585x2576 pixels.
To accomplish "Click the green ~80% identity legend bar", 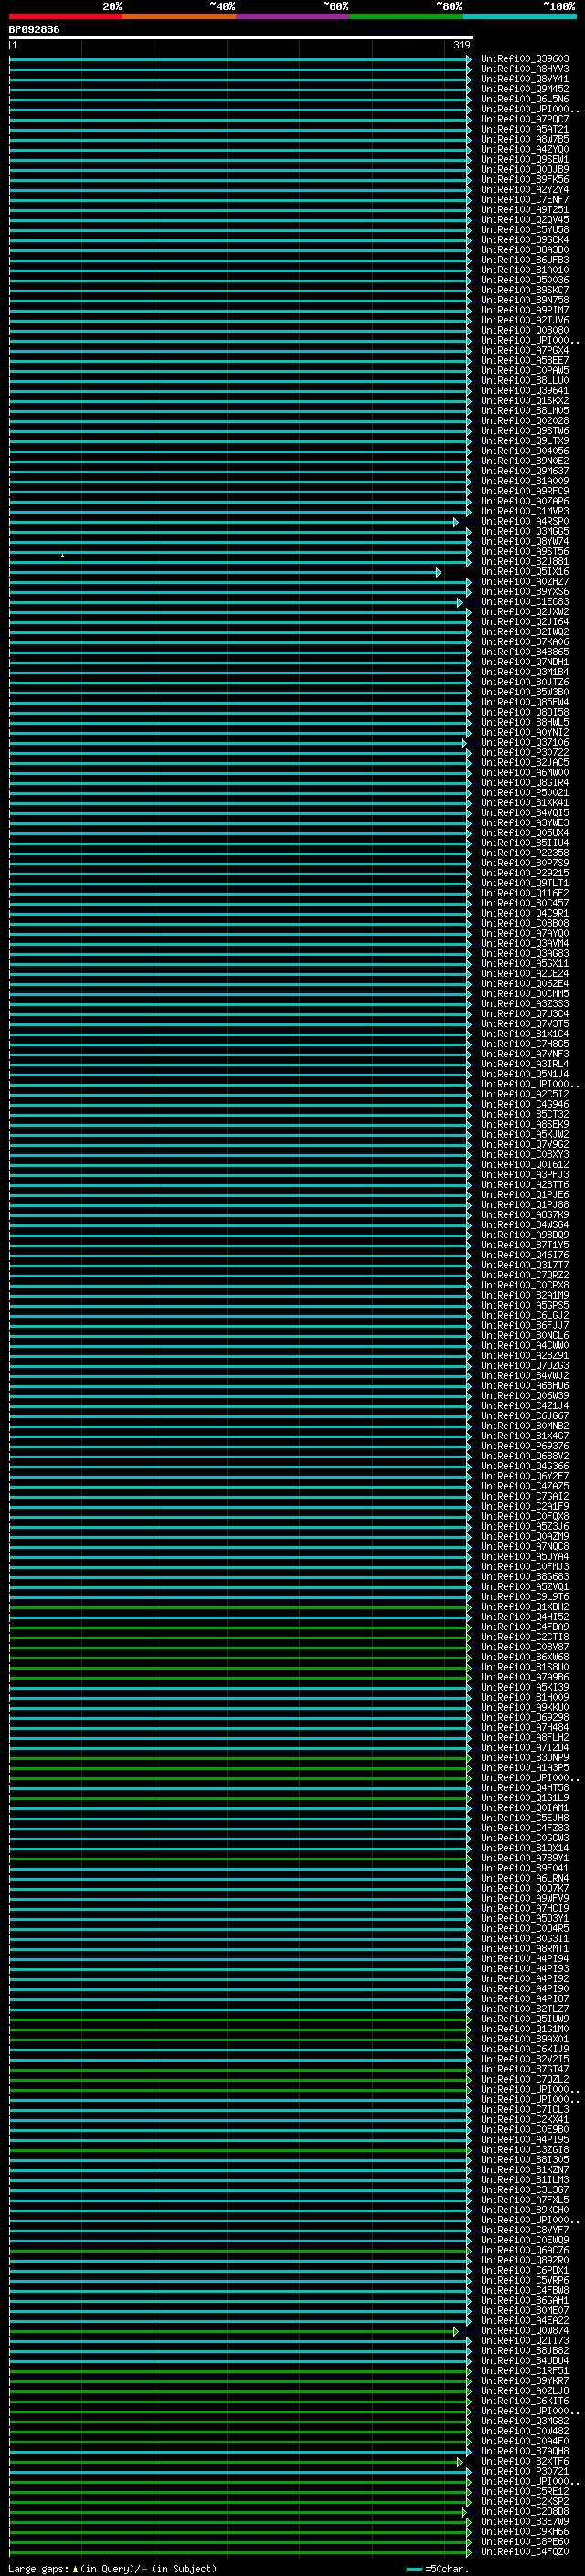I will pyautogui.click(x=406, y=16).
